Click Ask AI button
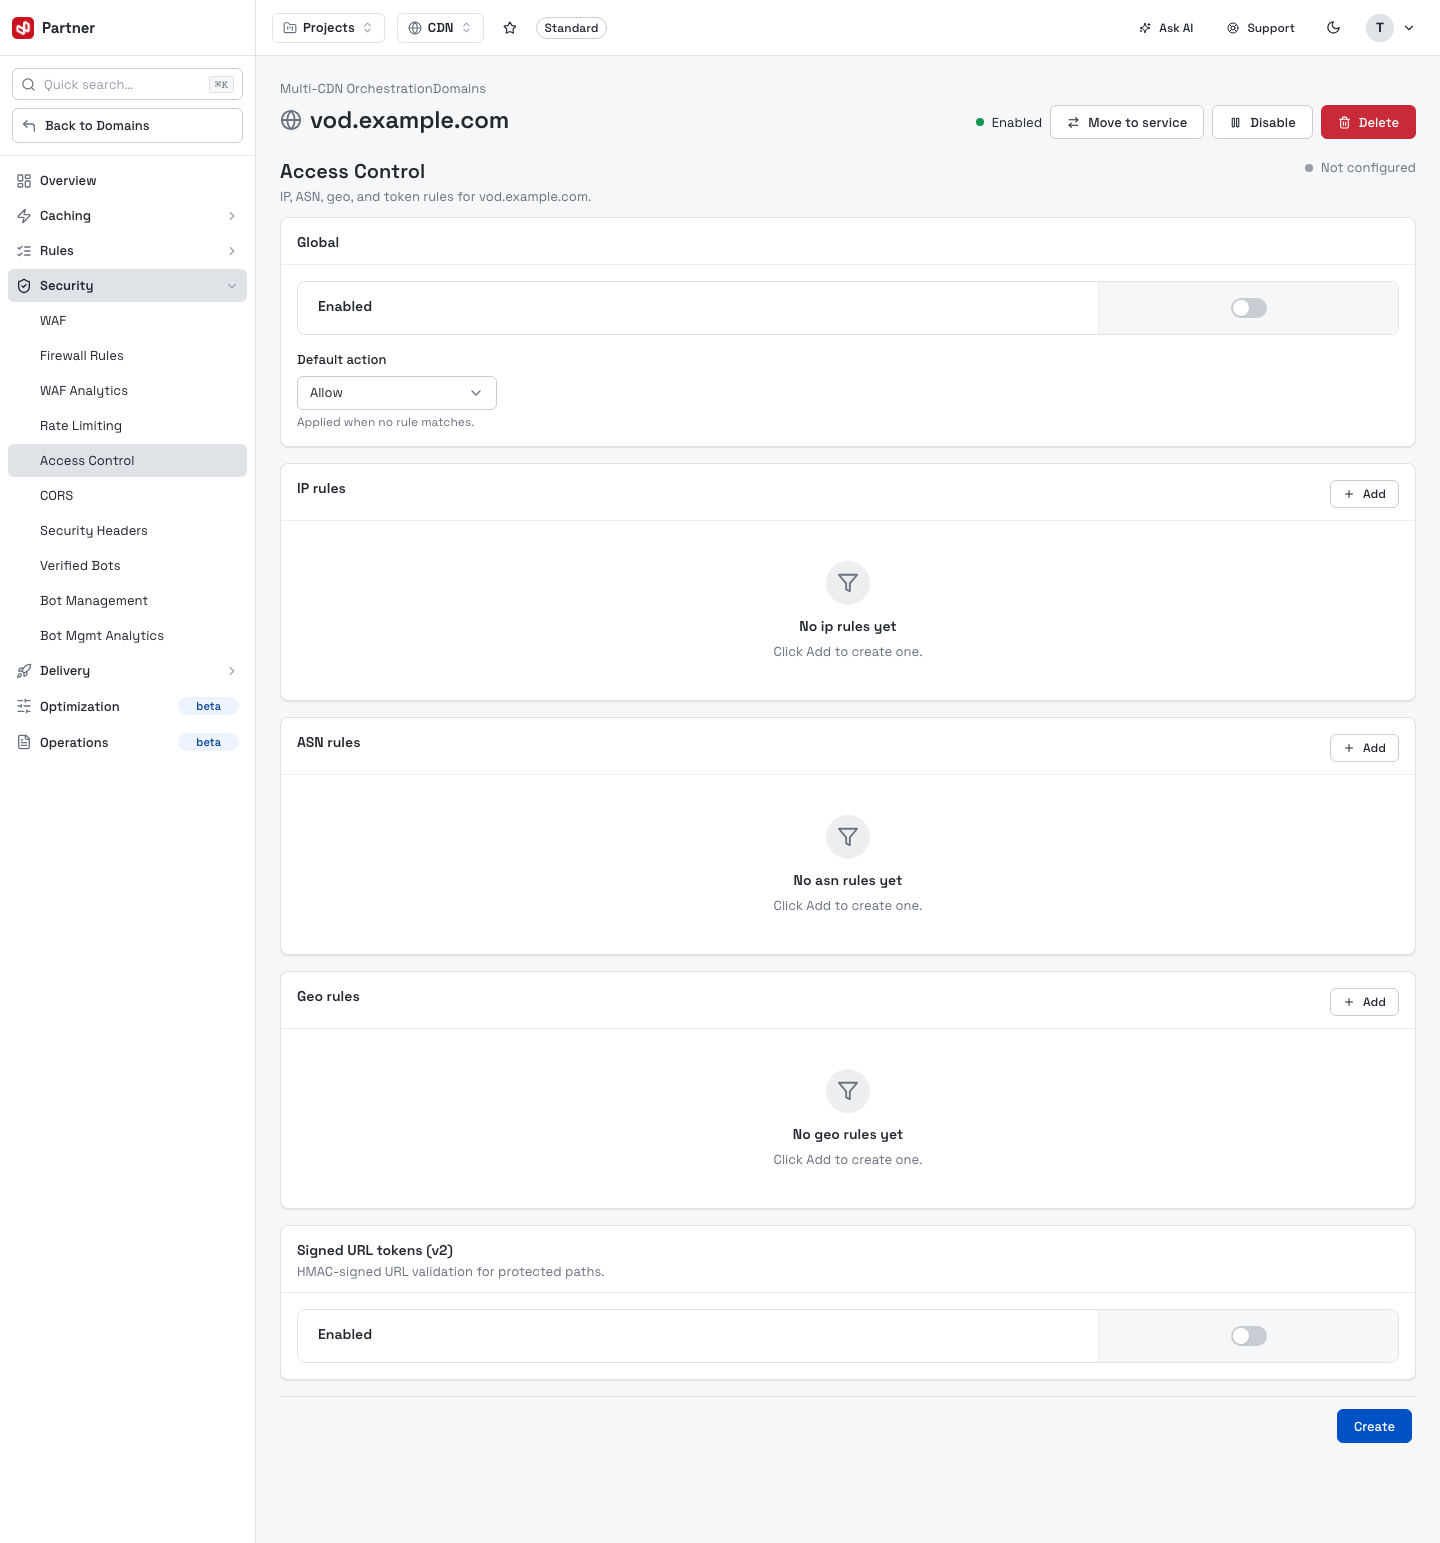The width and height of the screenshot is (1440, 1543). coord(1166,28)
